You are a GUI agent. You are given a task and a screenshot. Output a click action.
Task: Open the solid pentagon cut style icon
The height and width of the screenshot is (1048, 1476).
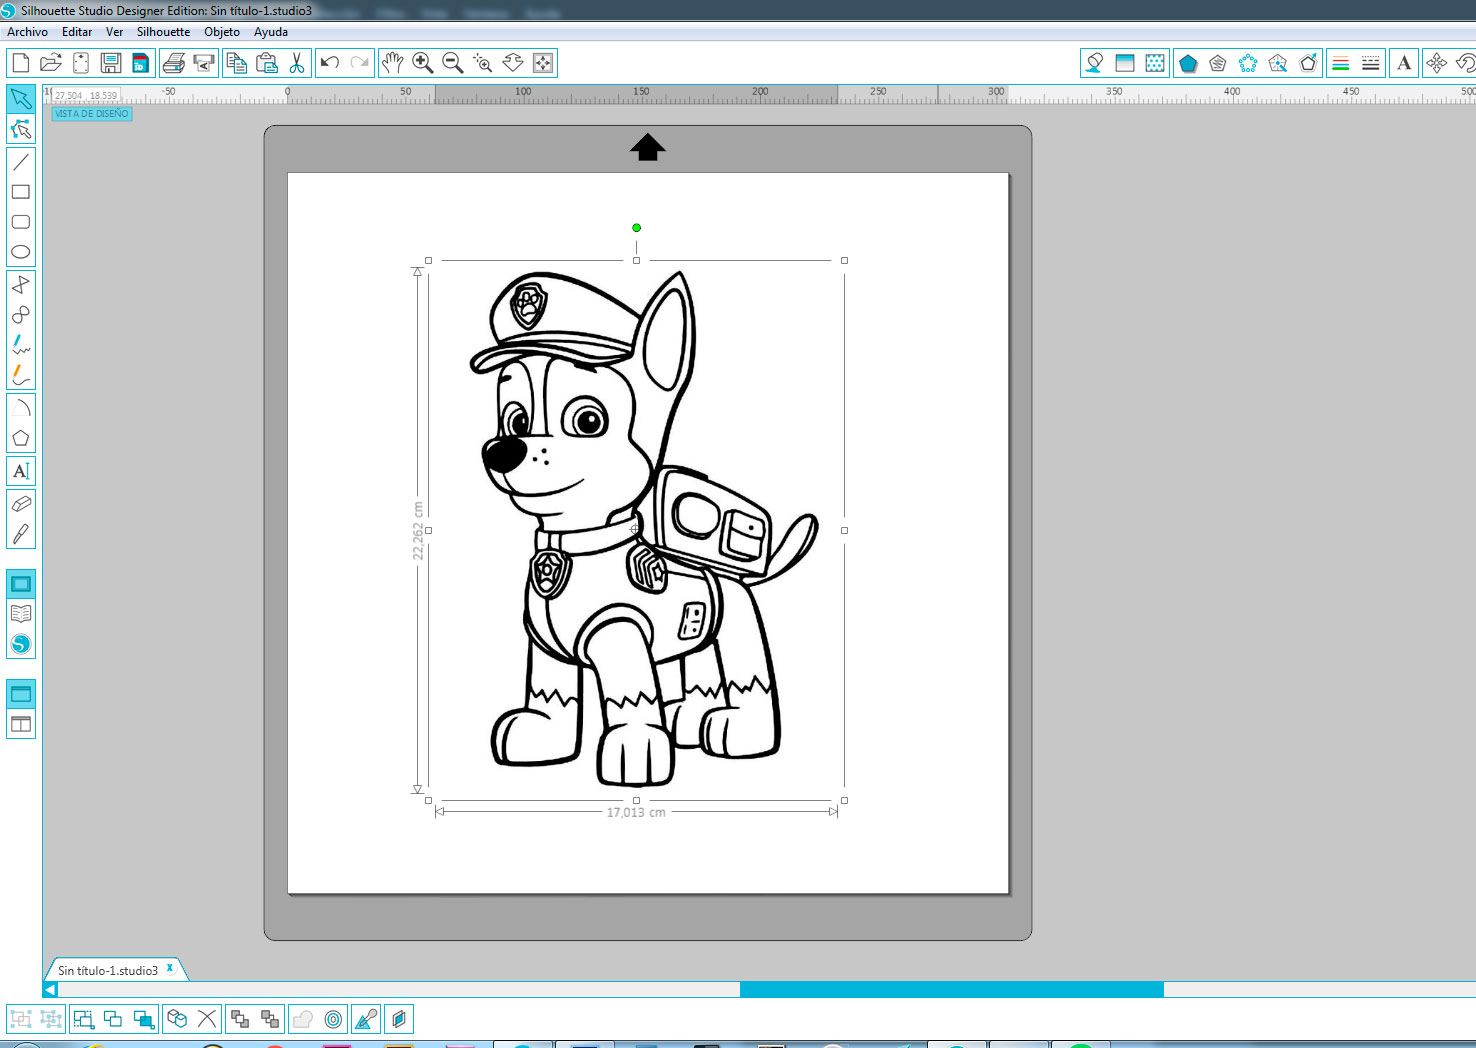click(x=1188, y=63)
